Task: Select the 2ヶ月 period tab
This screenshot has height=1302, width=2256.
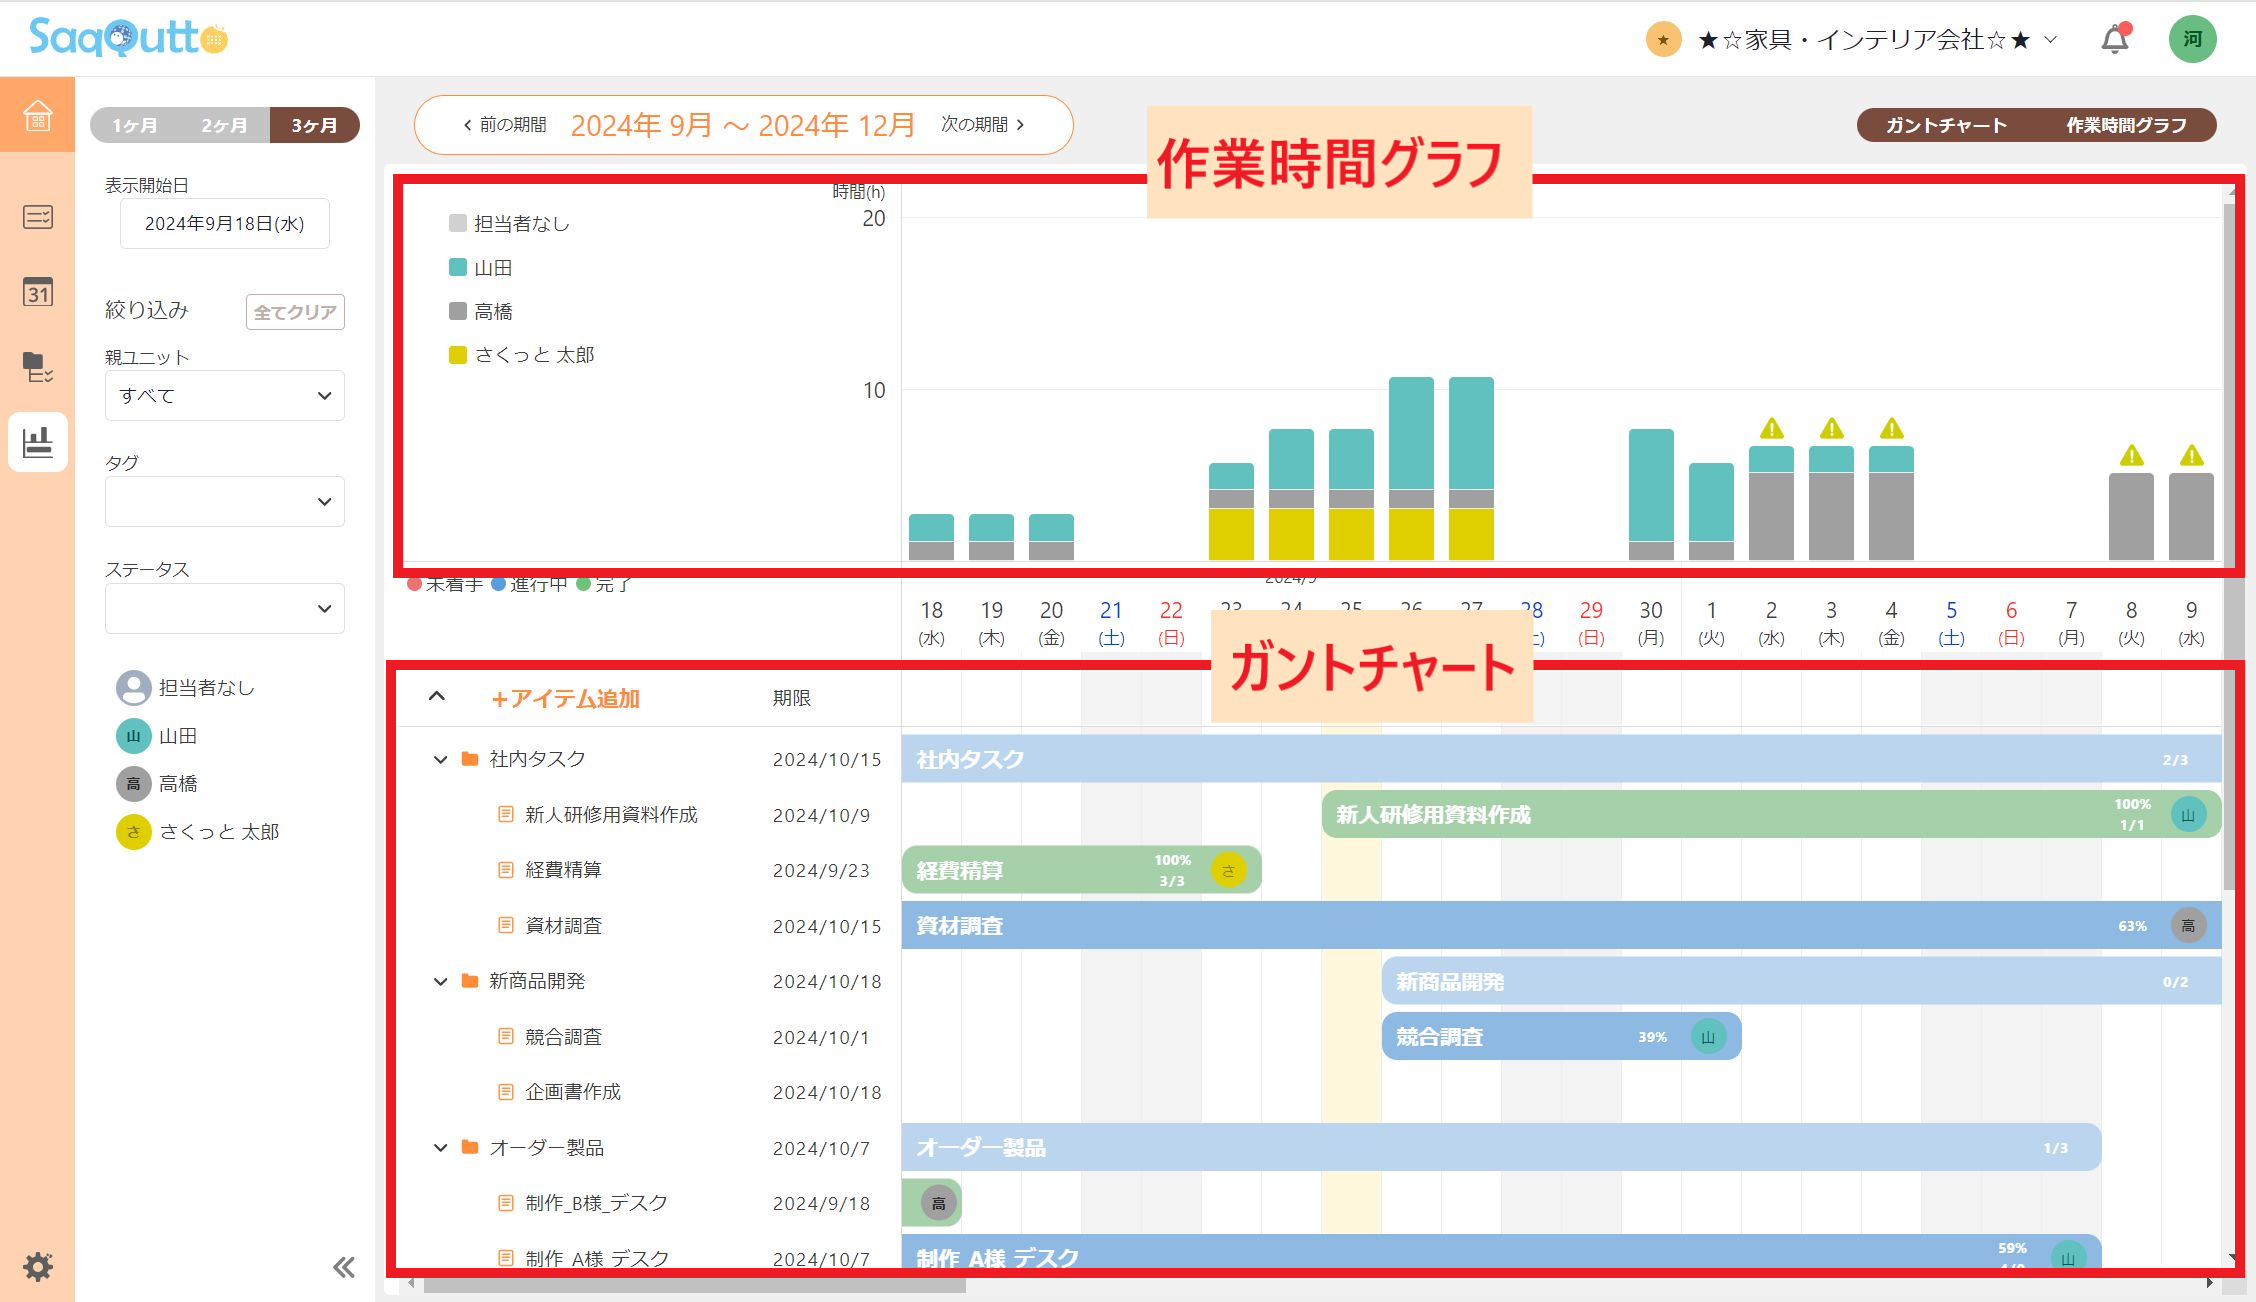Action: 224,125
